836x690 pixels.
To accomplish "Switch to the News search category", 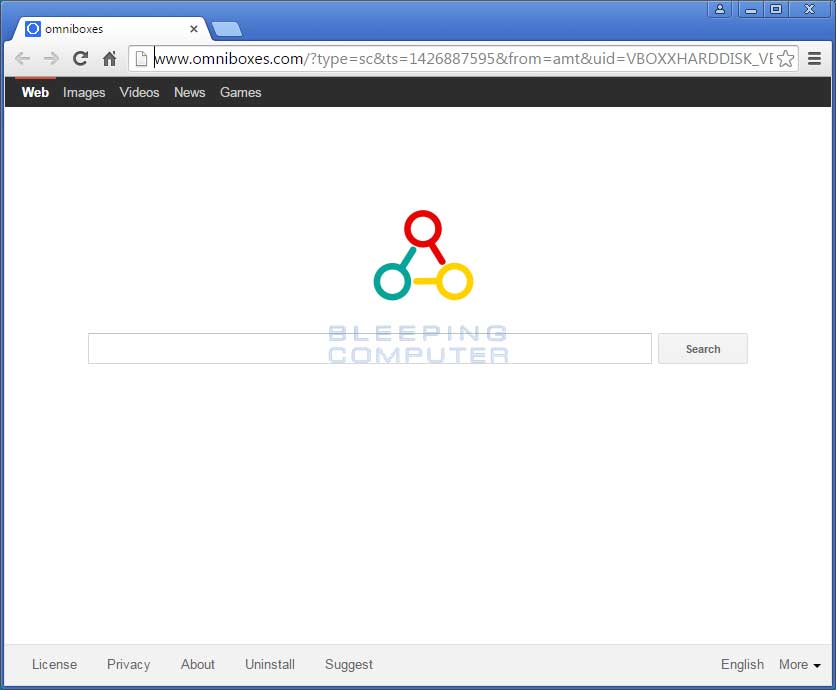I will [x=189, y=92].
